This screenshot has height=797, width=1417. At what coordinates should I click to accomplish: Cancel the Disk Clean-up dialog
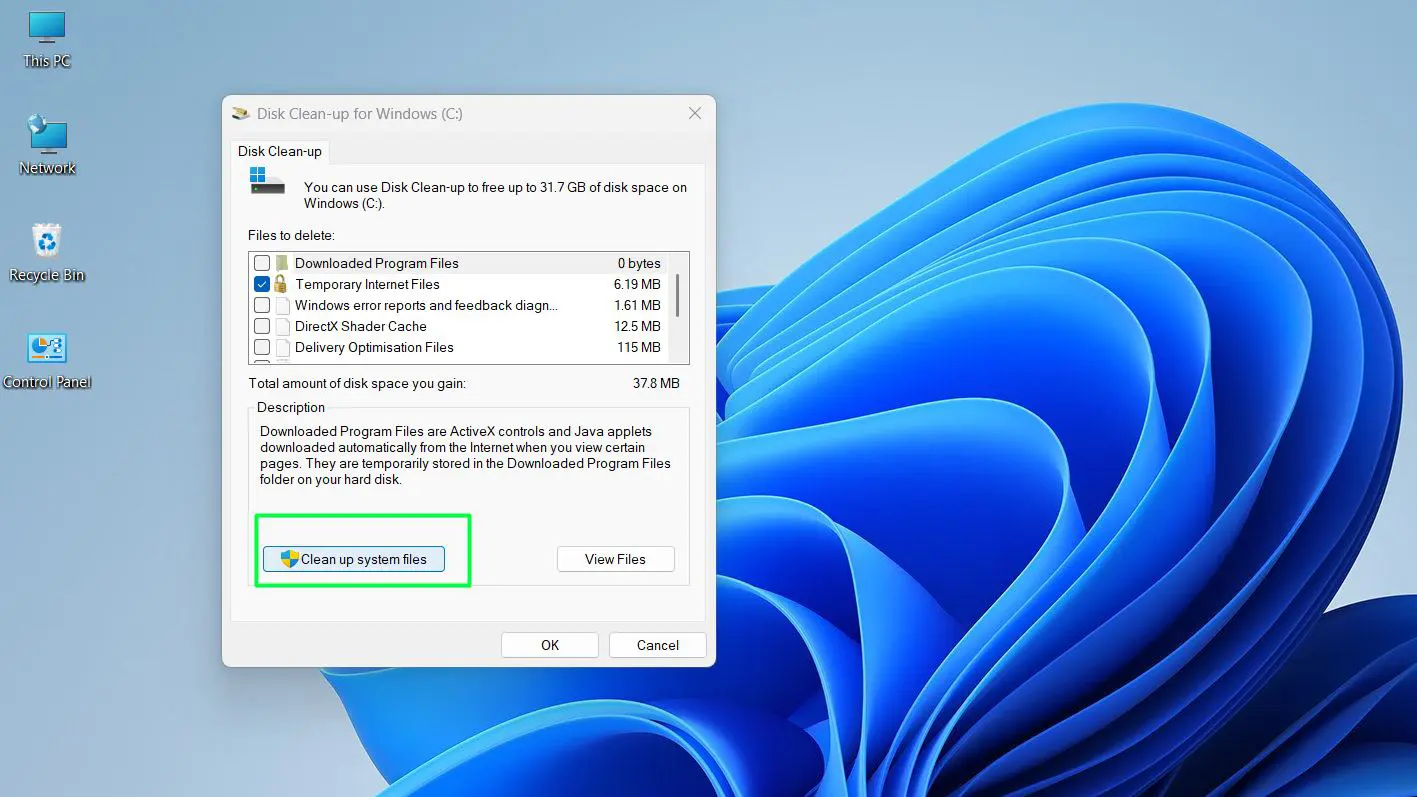pos(657,644)
